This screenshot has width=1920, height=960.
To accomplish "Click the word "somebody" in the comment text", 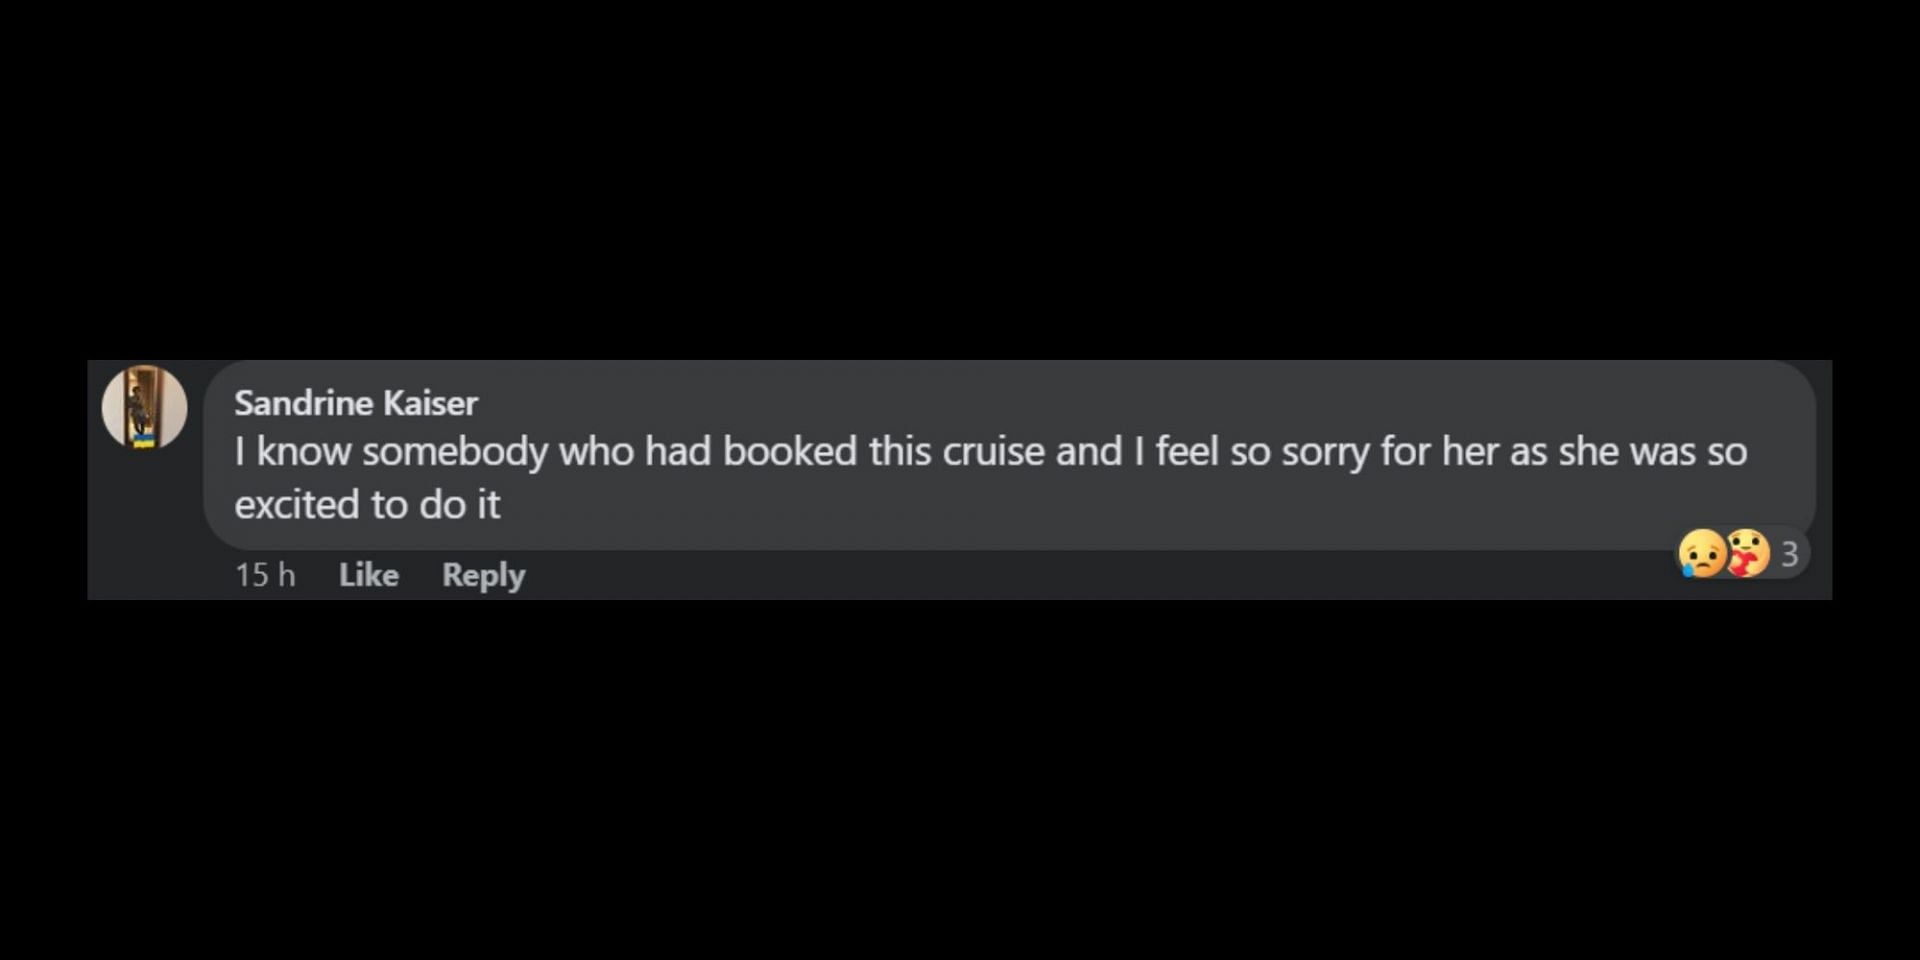I will (455, 452).
